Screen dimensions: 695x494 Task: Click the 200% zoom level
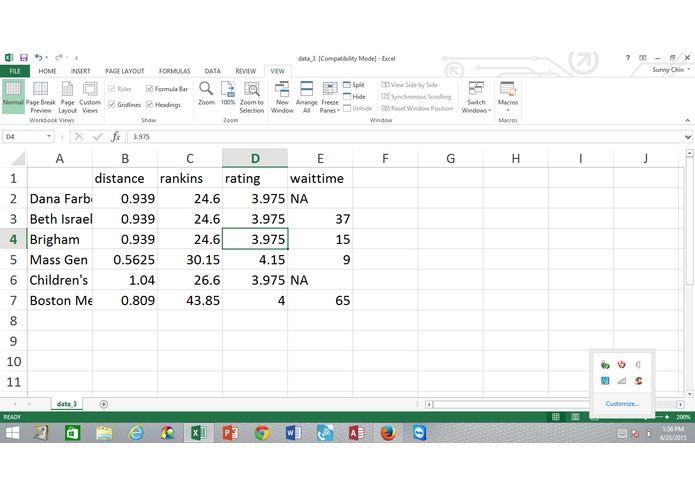(683, 417)
